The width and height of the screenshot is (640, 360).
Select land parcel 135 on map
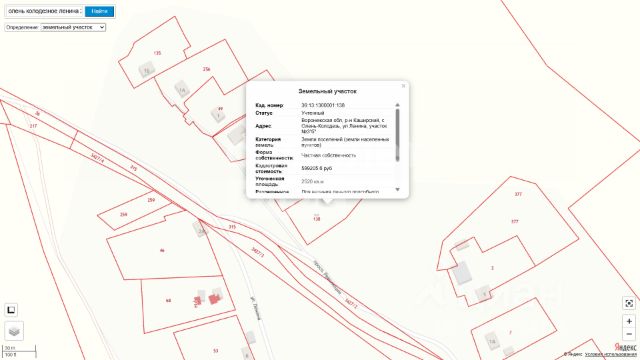click(157, 53)
